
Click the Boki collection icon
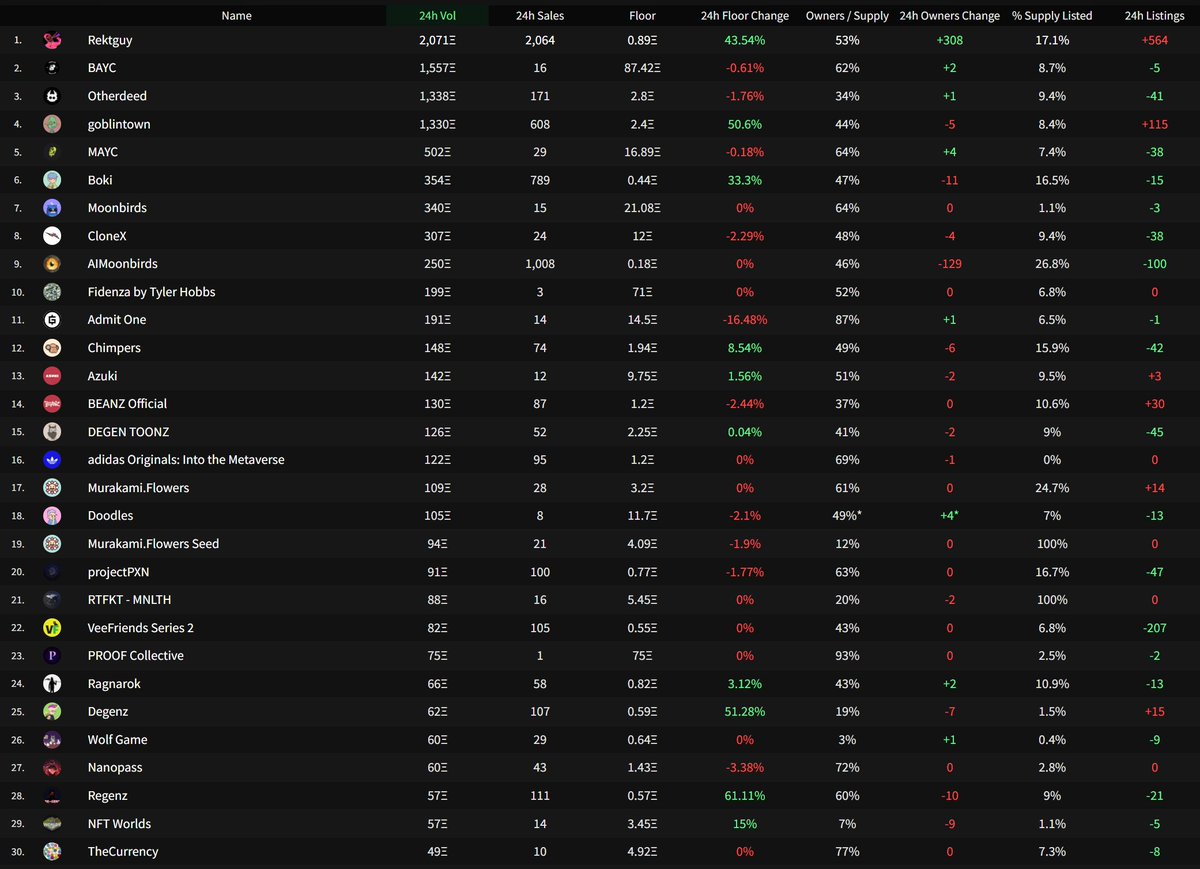(52, 180)
